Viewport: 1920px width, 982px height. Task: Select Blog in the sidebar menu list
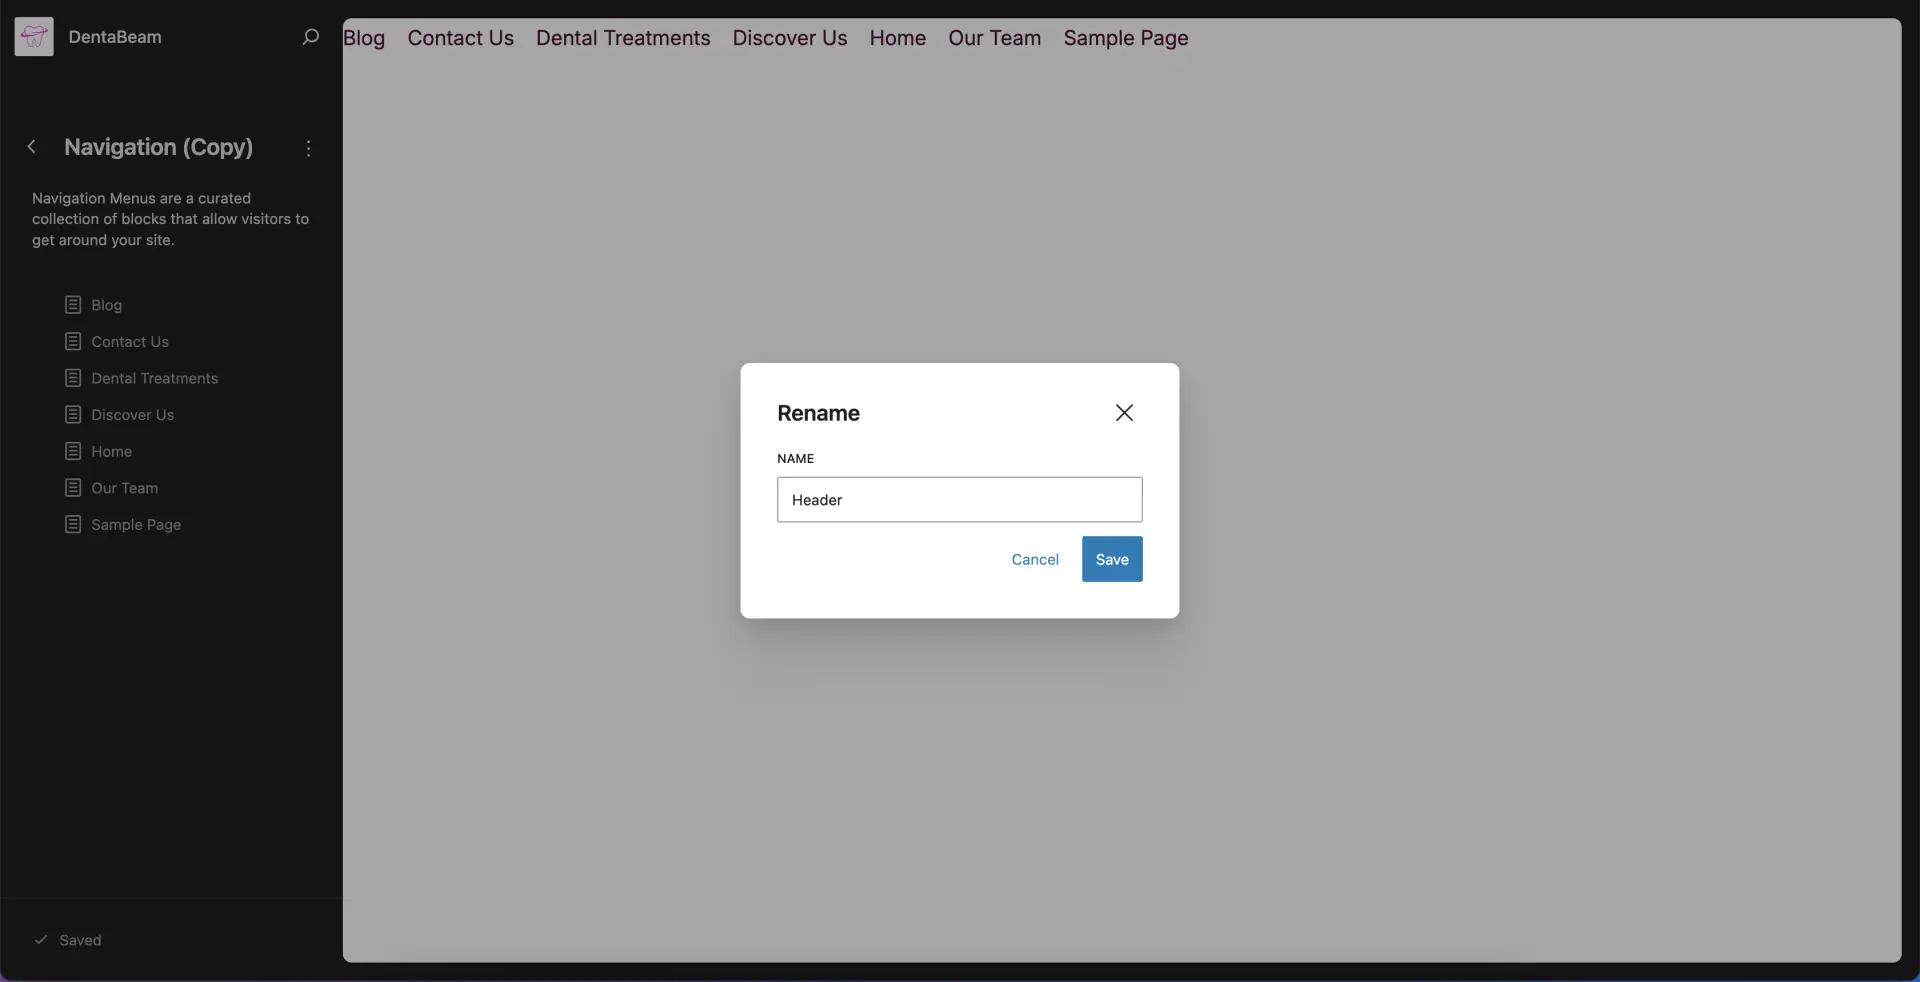pos(106,305)
